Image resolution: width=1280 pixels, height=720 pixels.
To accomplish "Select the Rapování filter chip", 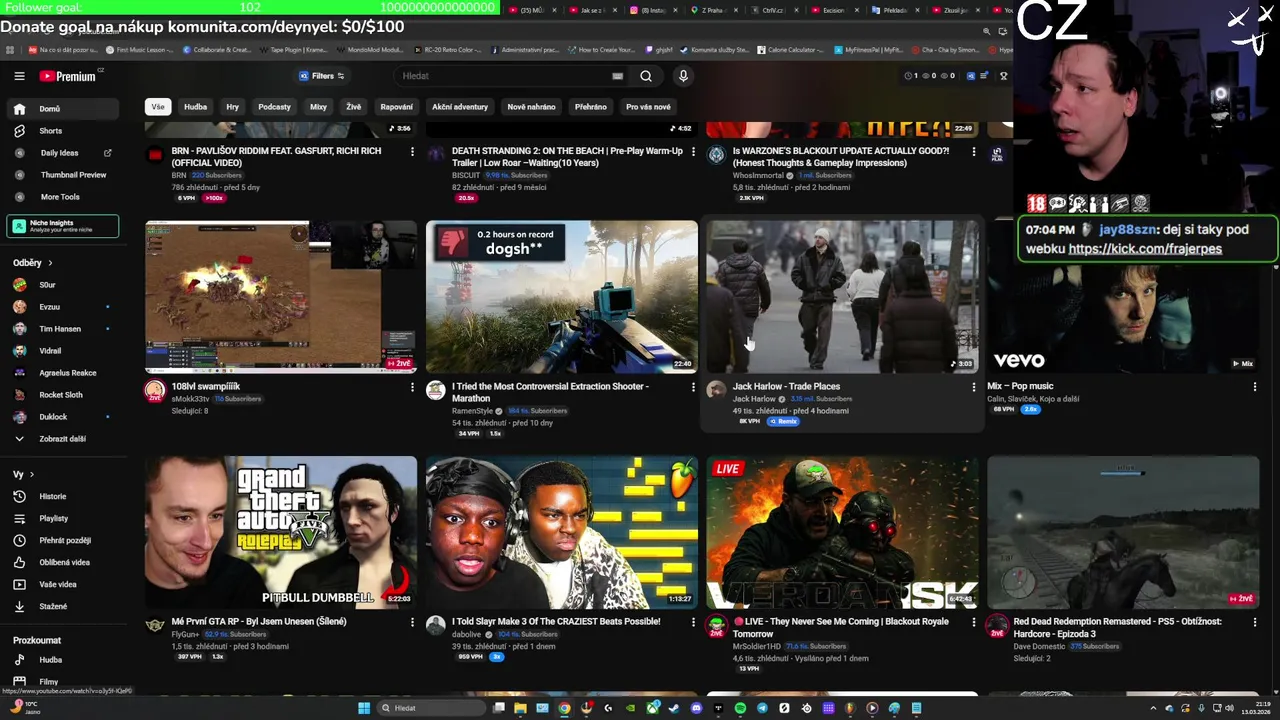I will click(396, 107).
